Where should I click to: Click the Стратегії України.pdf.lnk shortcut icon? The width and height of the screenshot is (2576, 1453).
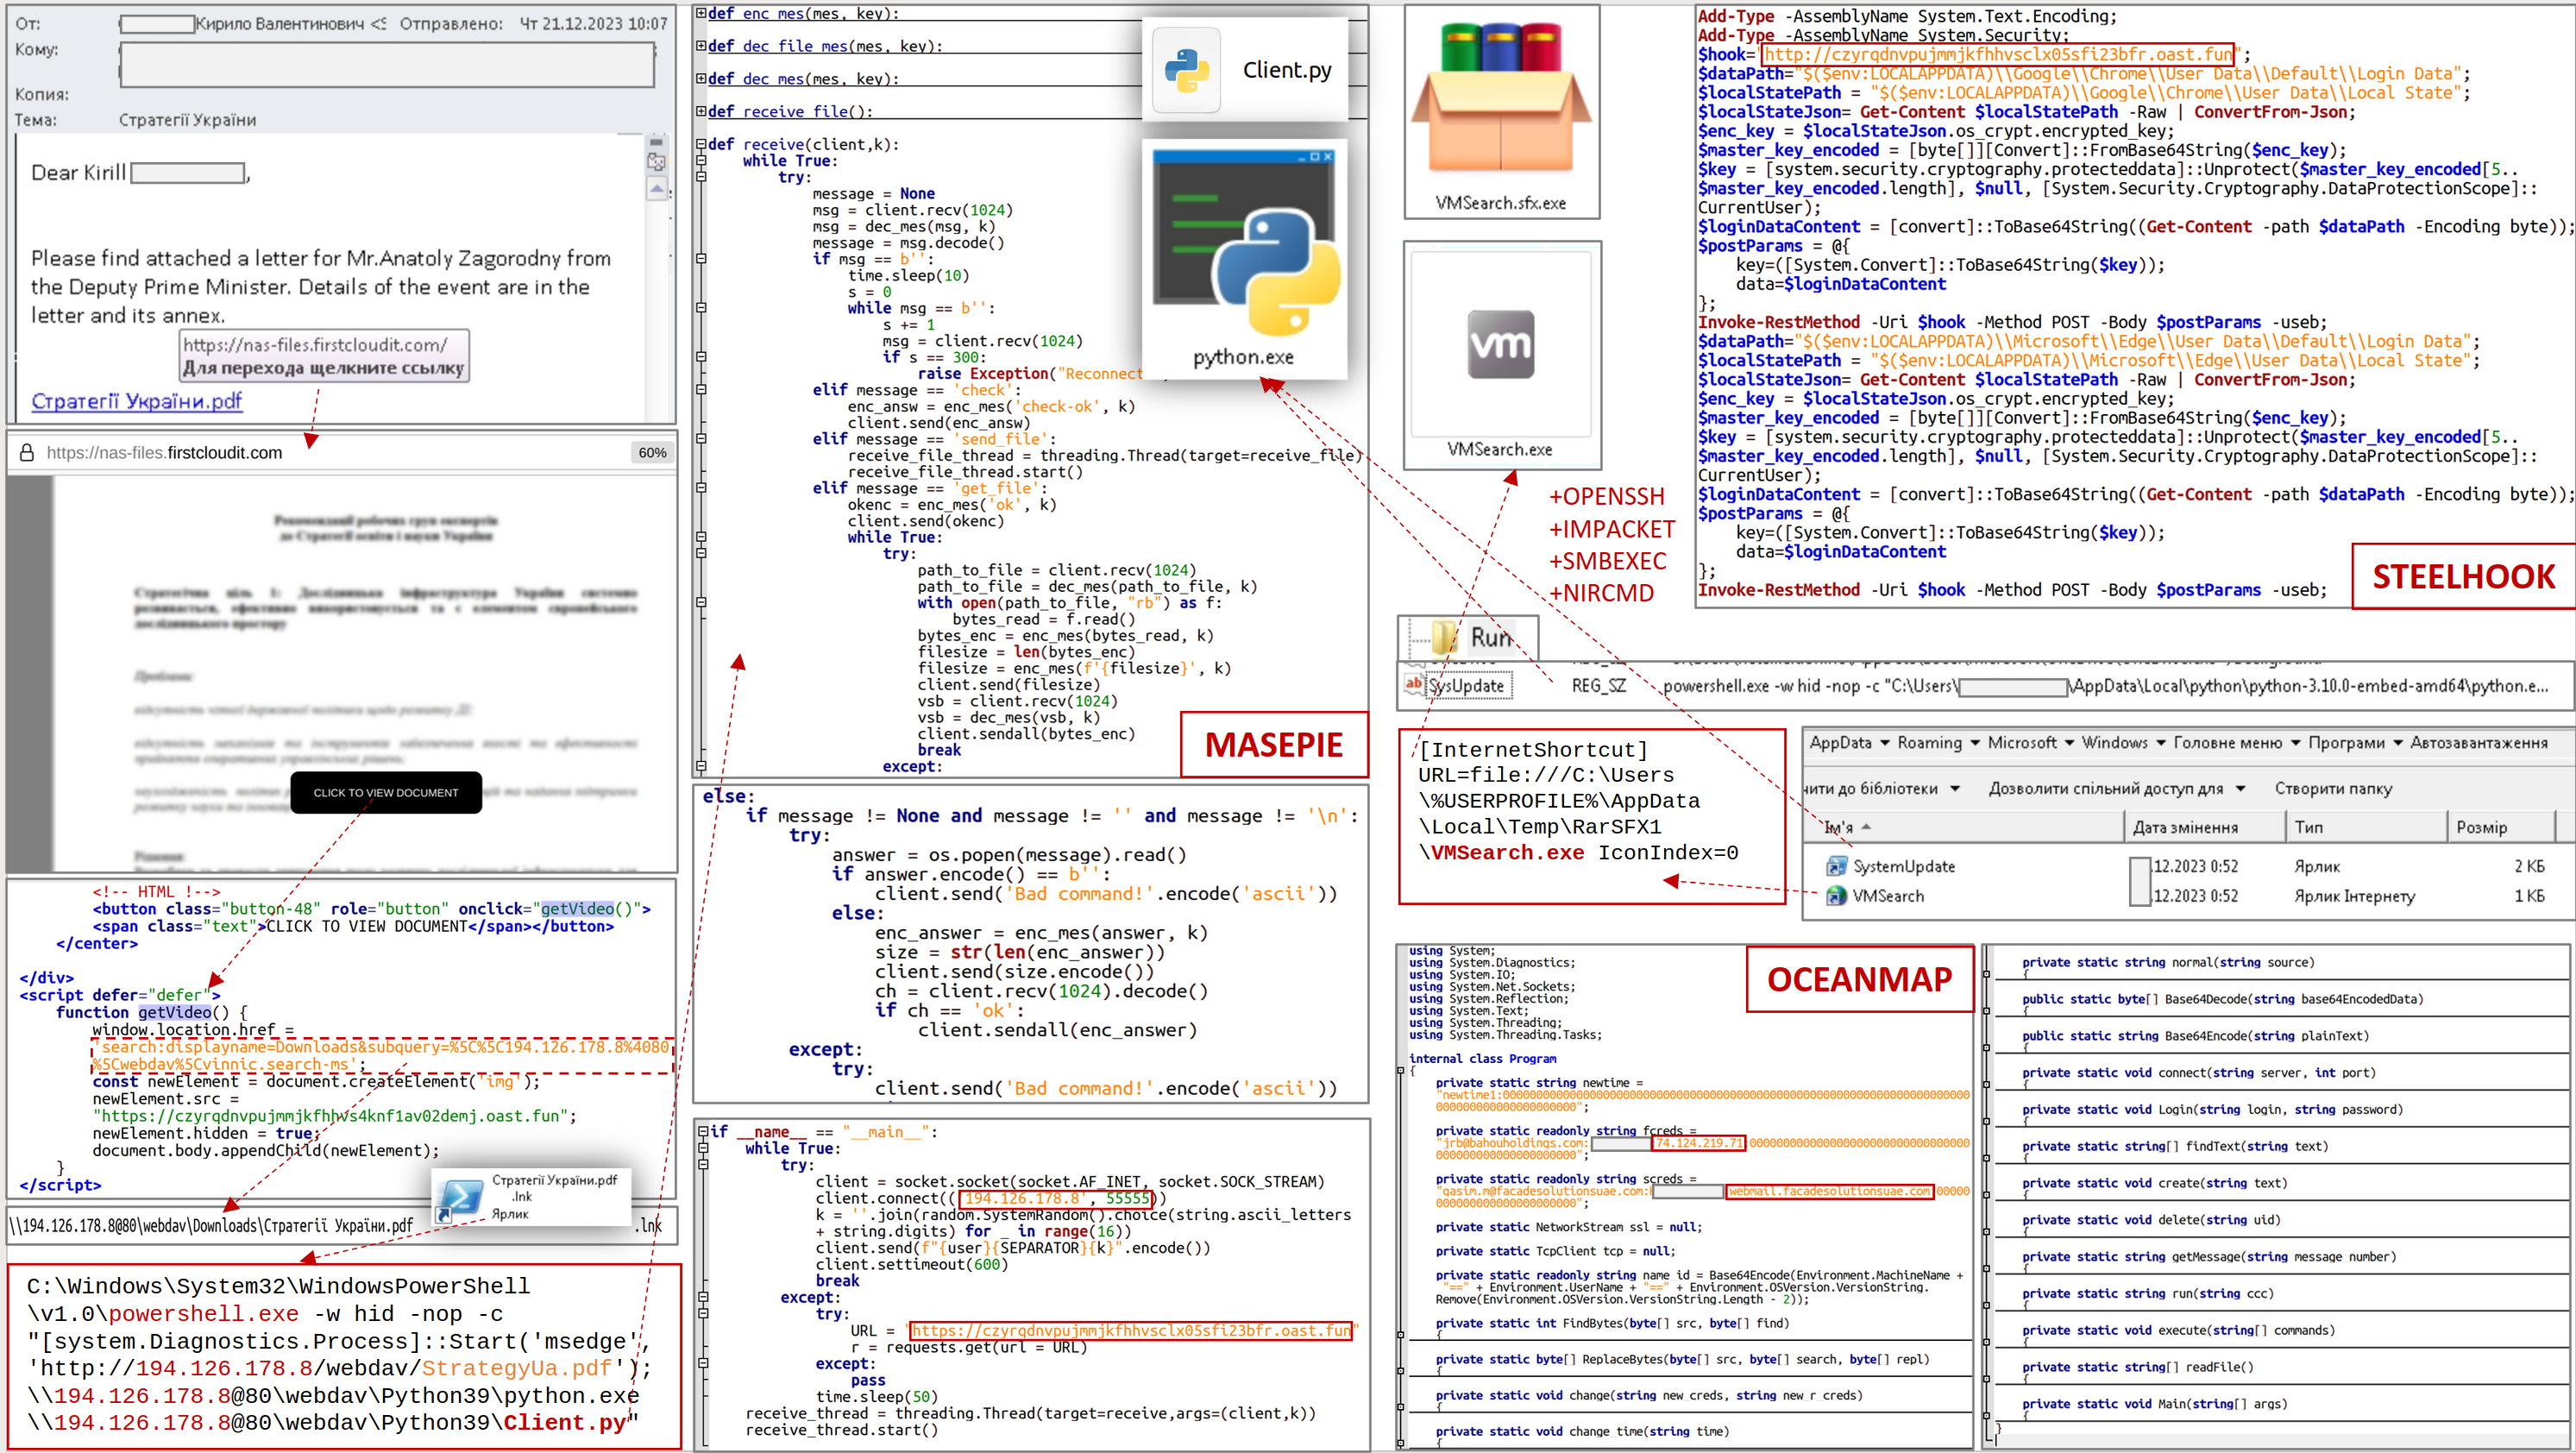(x=461, y=1197)
